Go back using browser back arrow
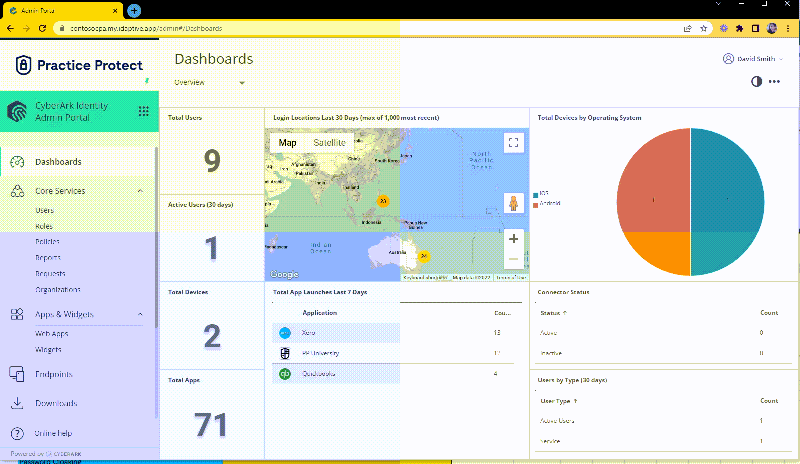 [x=10, y=29]
